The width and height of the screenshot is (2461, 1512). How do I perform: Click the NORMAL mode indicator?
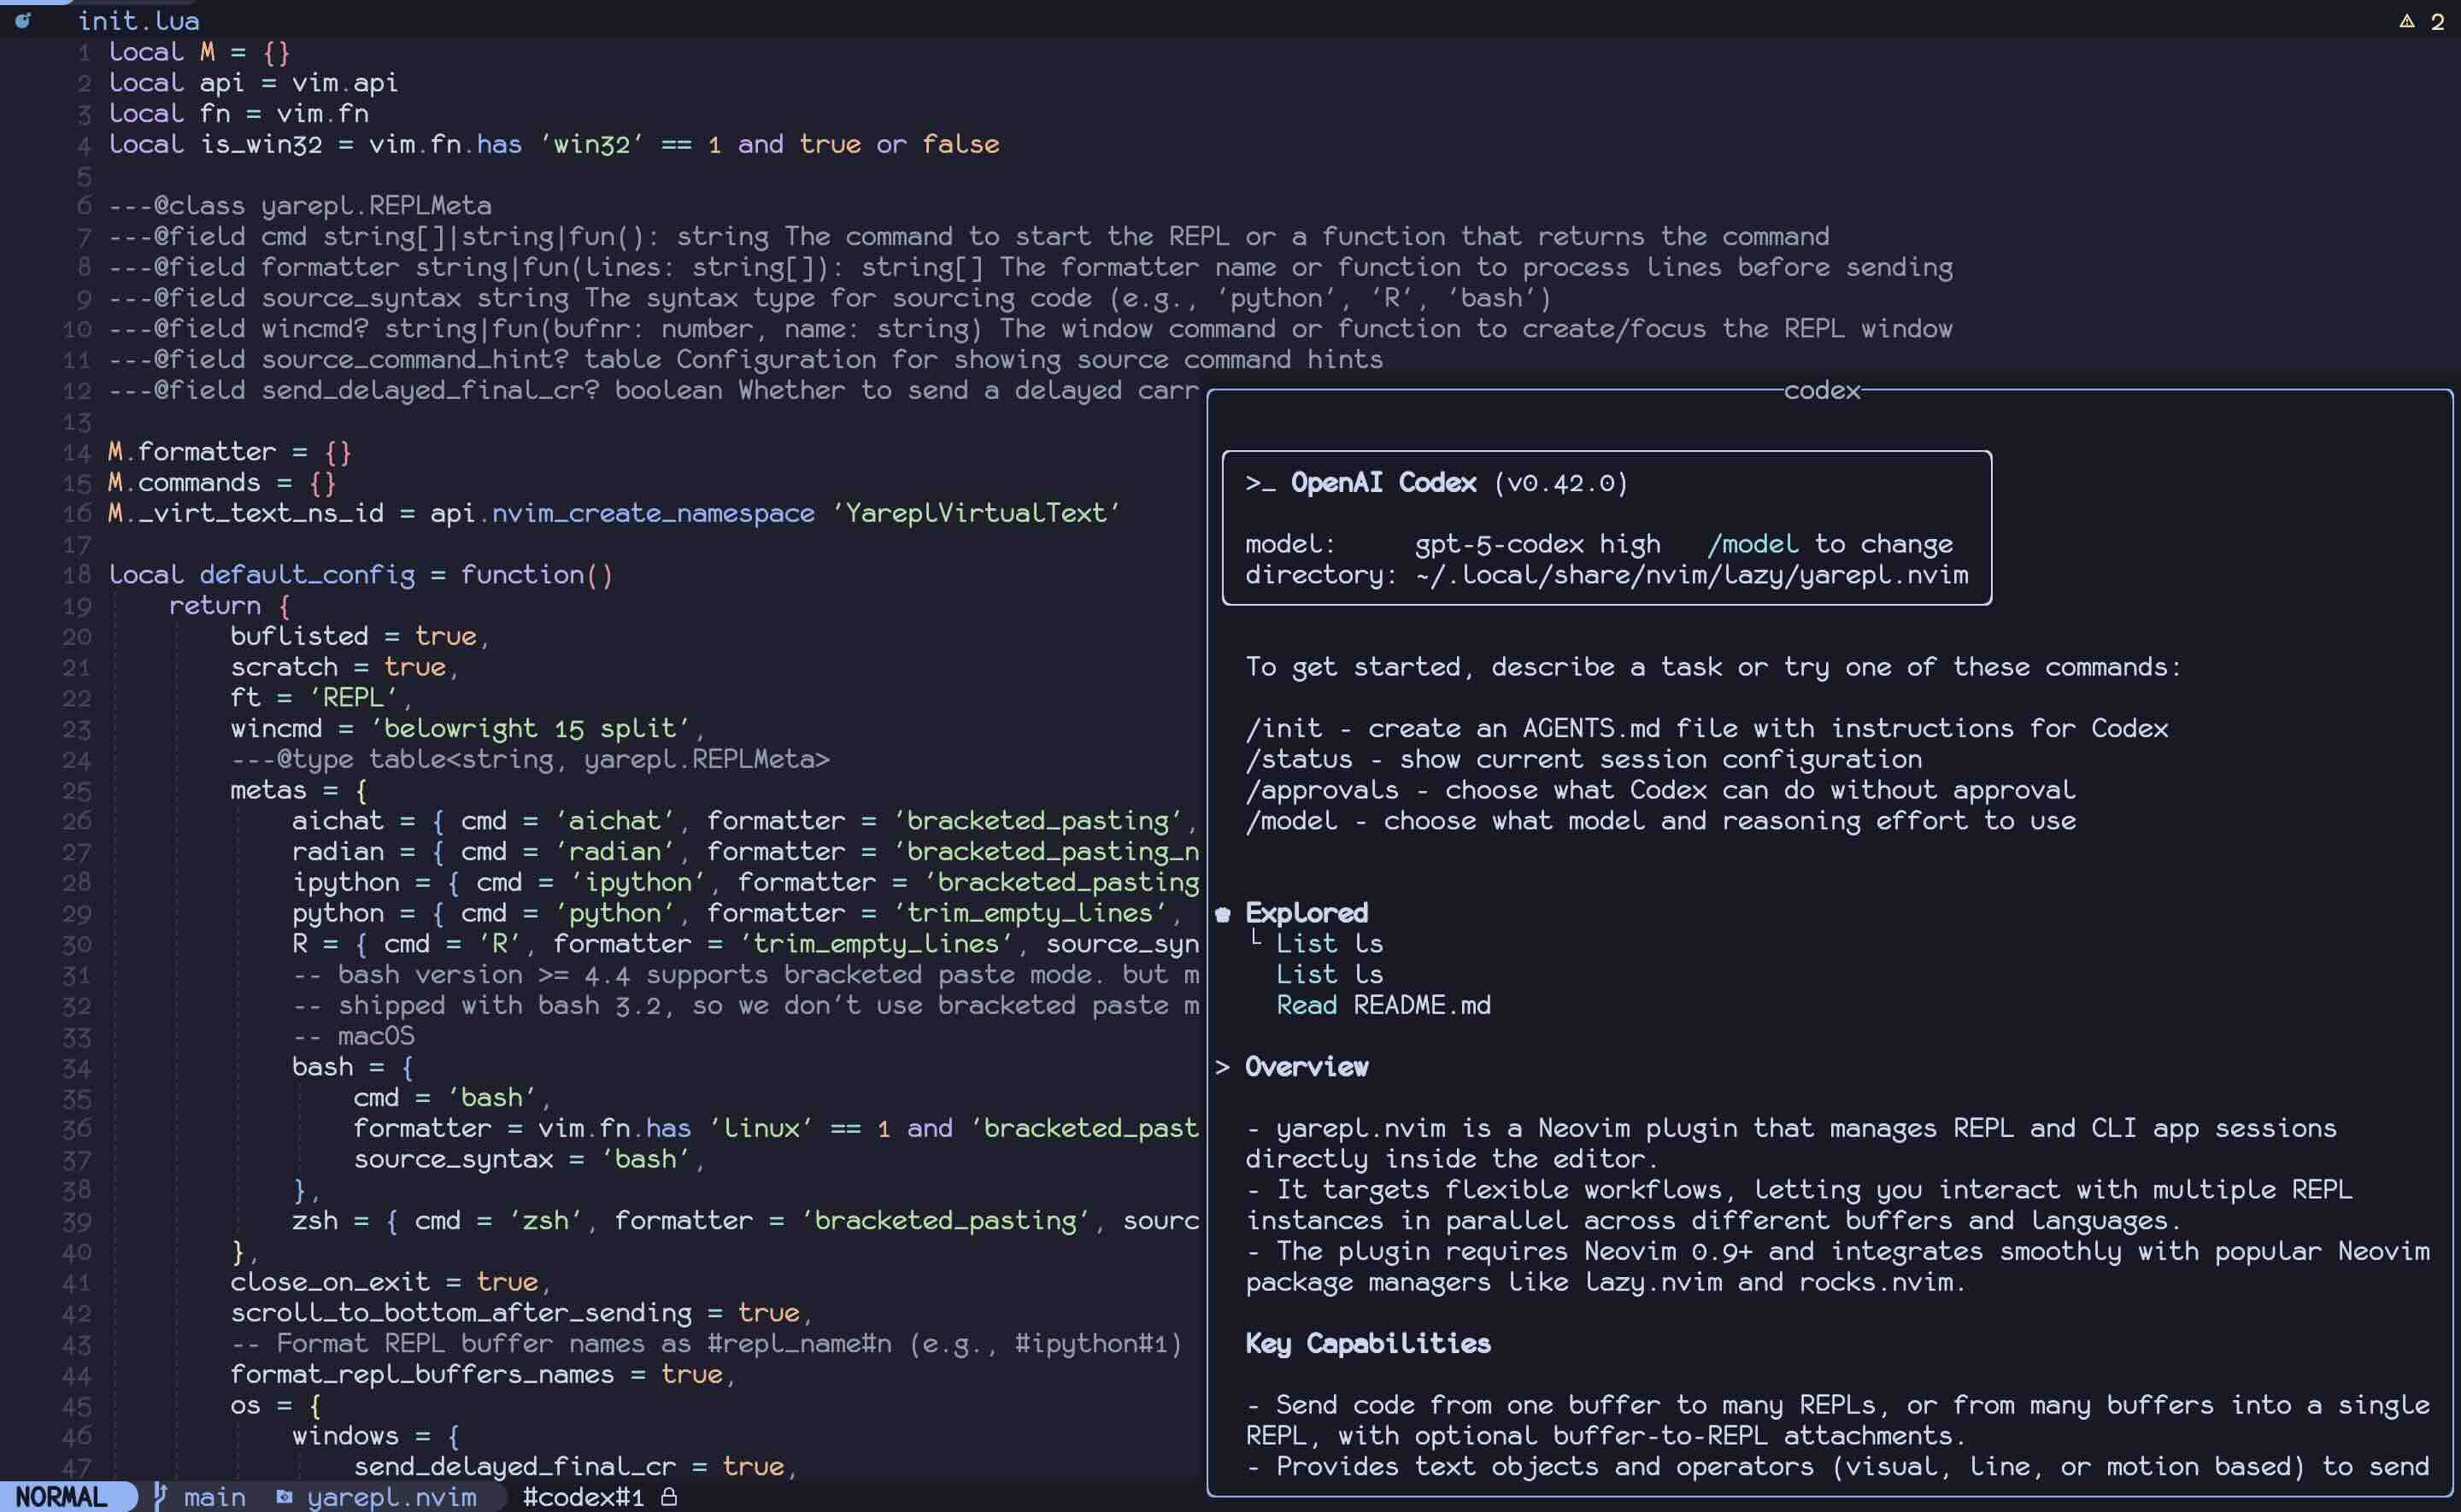(62, 1496)
